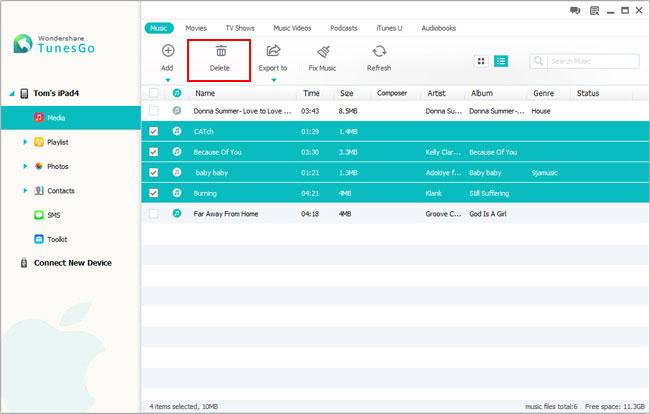Sort by the Name column header

click(205, 93)
